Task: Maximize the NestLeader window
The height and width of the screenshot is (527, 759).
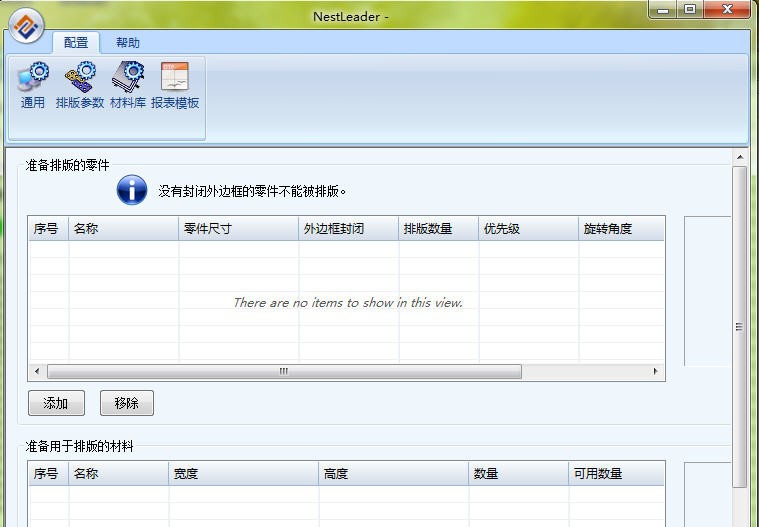Action: (690, 10)
